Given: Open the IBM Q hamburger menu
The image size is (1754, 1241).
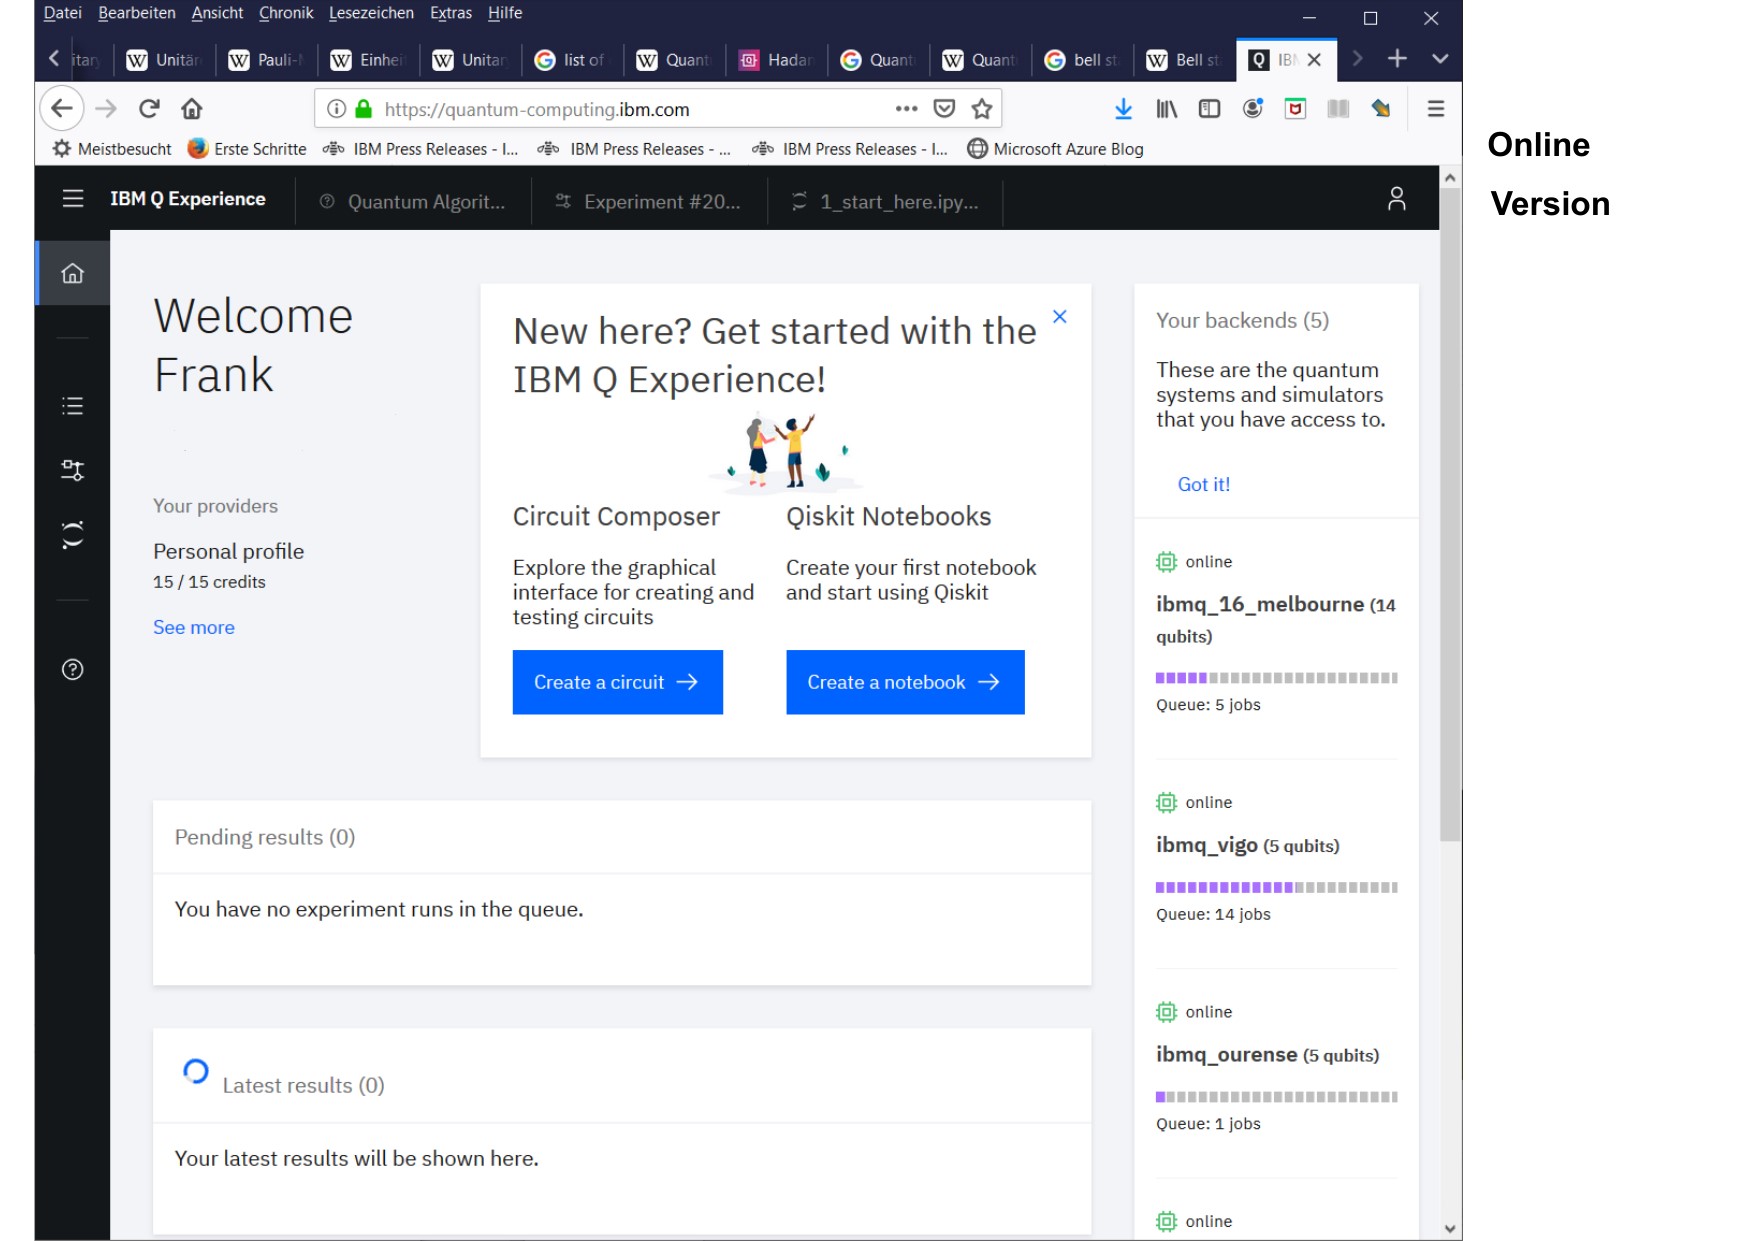Looking at the screenshot, I should click(72, 199).
